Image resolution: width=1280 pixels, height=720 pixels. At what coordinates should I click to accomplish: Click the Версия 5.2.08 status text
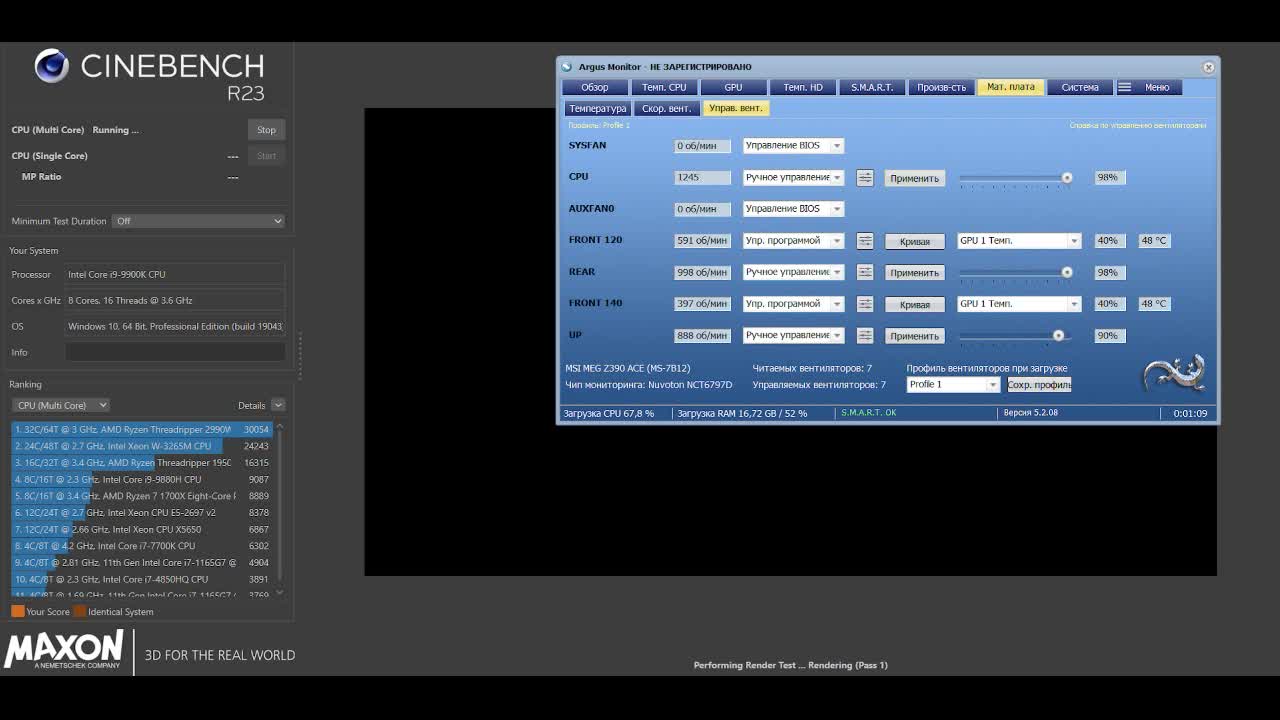point(1031,413)
